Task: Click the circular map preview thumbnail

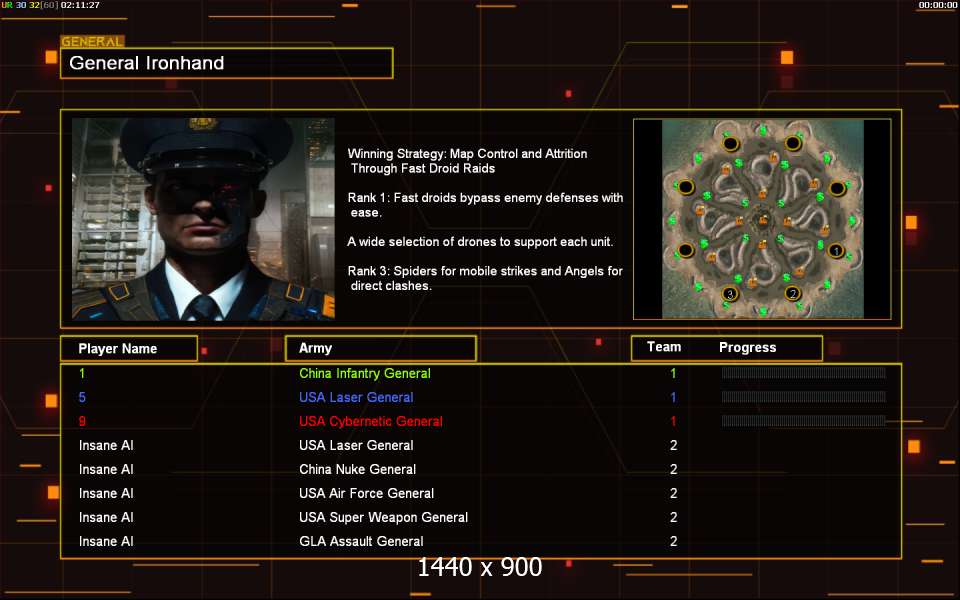Action: click(762, 219)
